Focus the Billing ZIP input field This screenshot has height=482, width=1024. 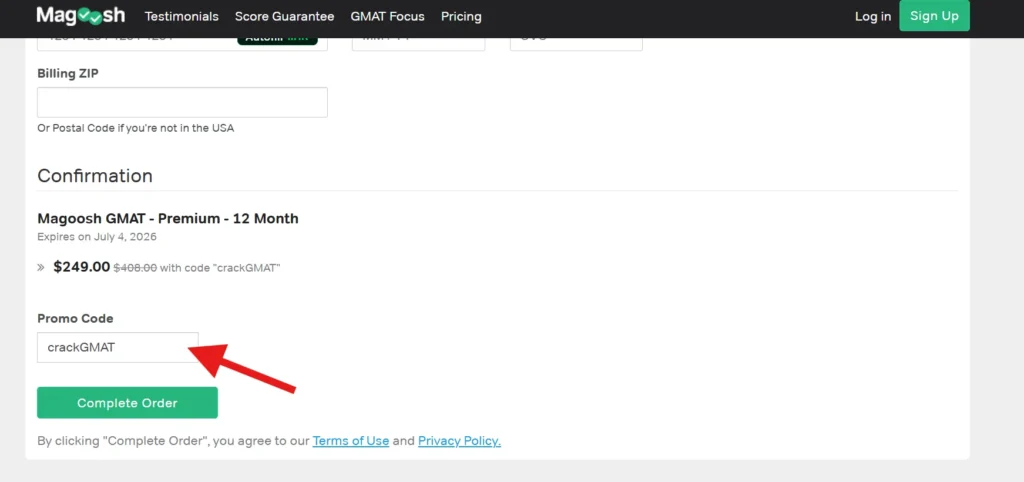point(182,103)
